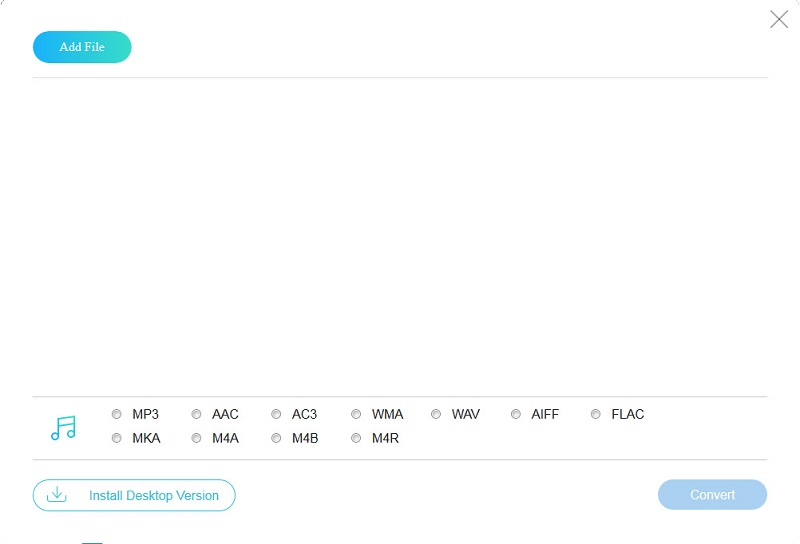Click the FLAC text label
The image size is (800, 544).
pos(628,414)
